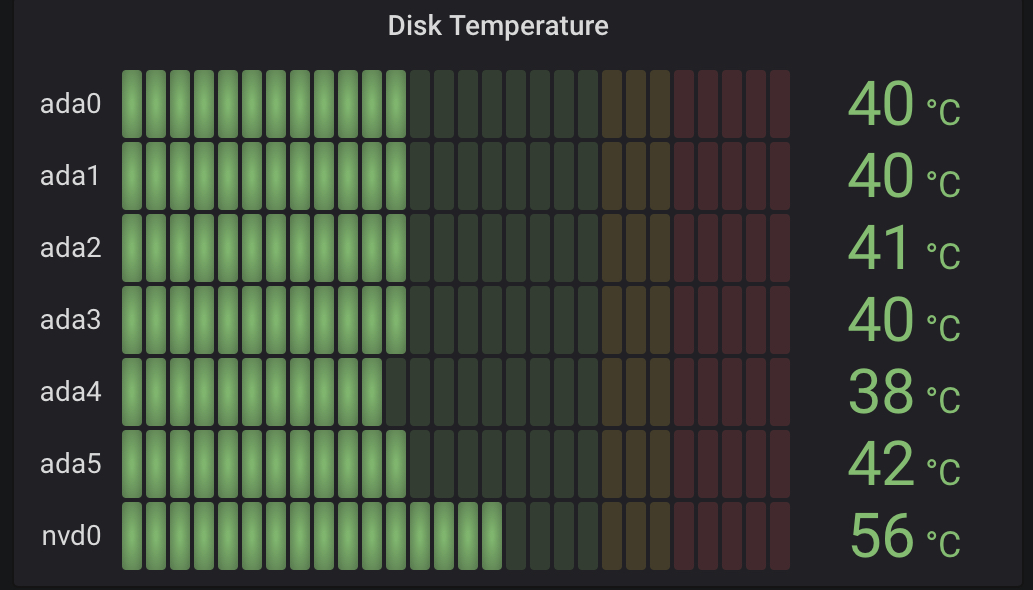Click the 40 °C reading for ada0
Image resolution: width=1033 pixels, height=590 pixels.
point(904,104)
